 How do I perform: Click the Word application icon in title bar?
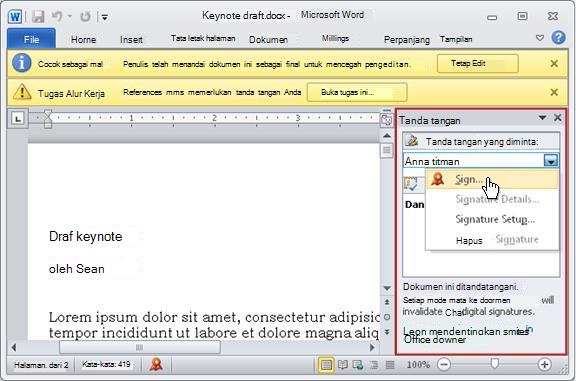(15, 17)
